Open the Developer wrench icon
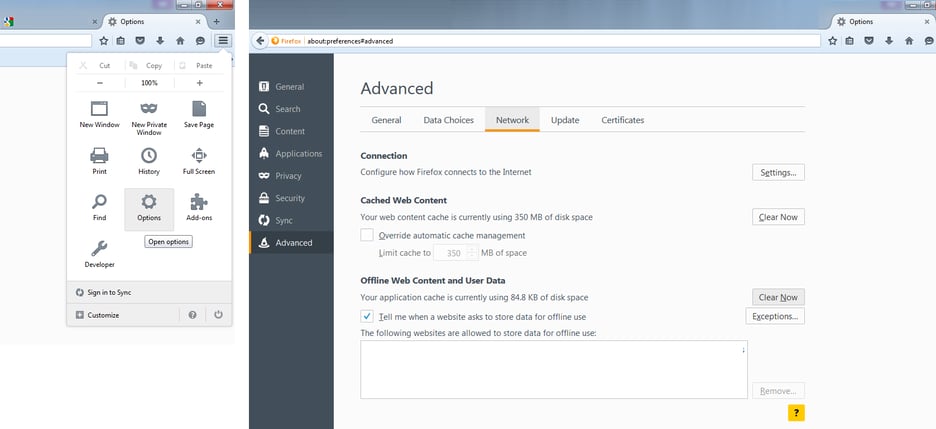Image resolution: width=936 pixels, height=429 pixels. (x=99, y=248)
